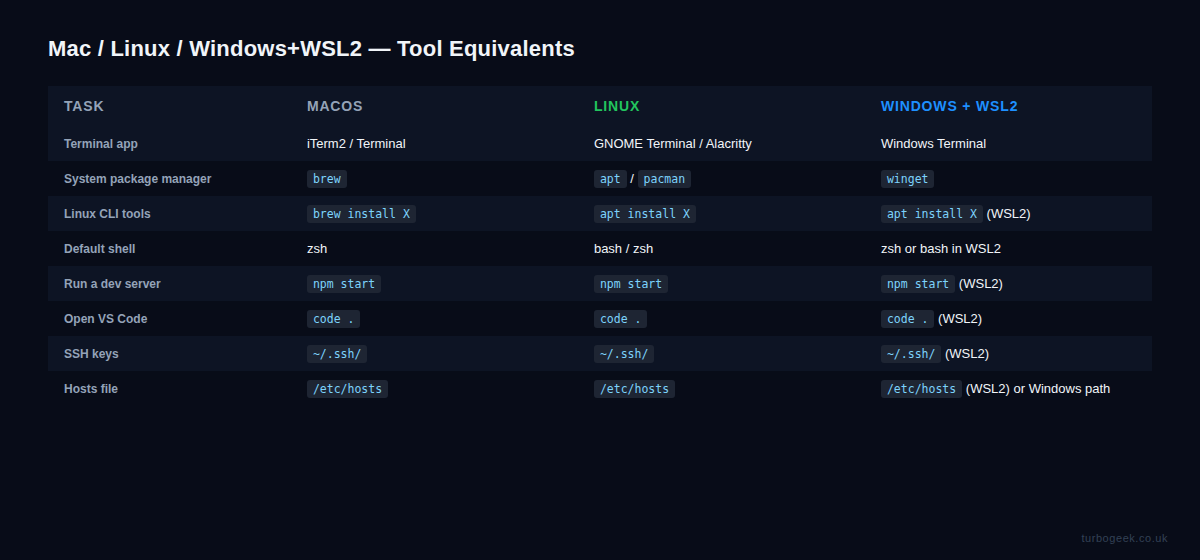Click 'GNOME Terminal / Alacritty' cell
The width and height of the screenshot is (1200, 560).
tap(673, 144)
